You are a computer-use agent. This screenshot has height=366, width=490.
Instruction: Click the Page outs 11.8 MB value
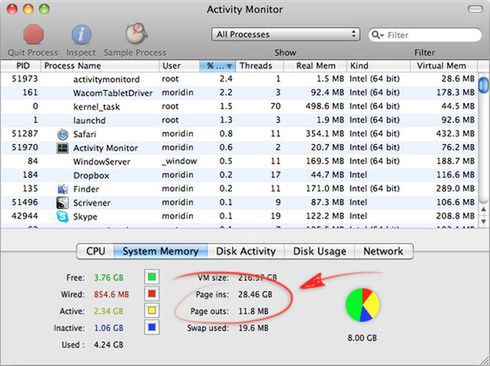pos(253,311)
